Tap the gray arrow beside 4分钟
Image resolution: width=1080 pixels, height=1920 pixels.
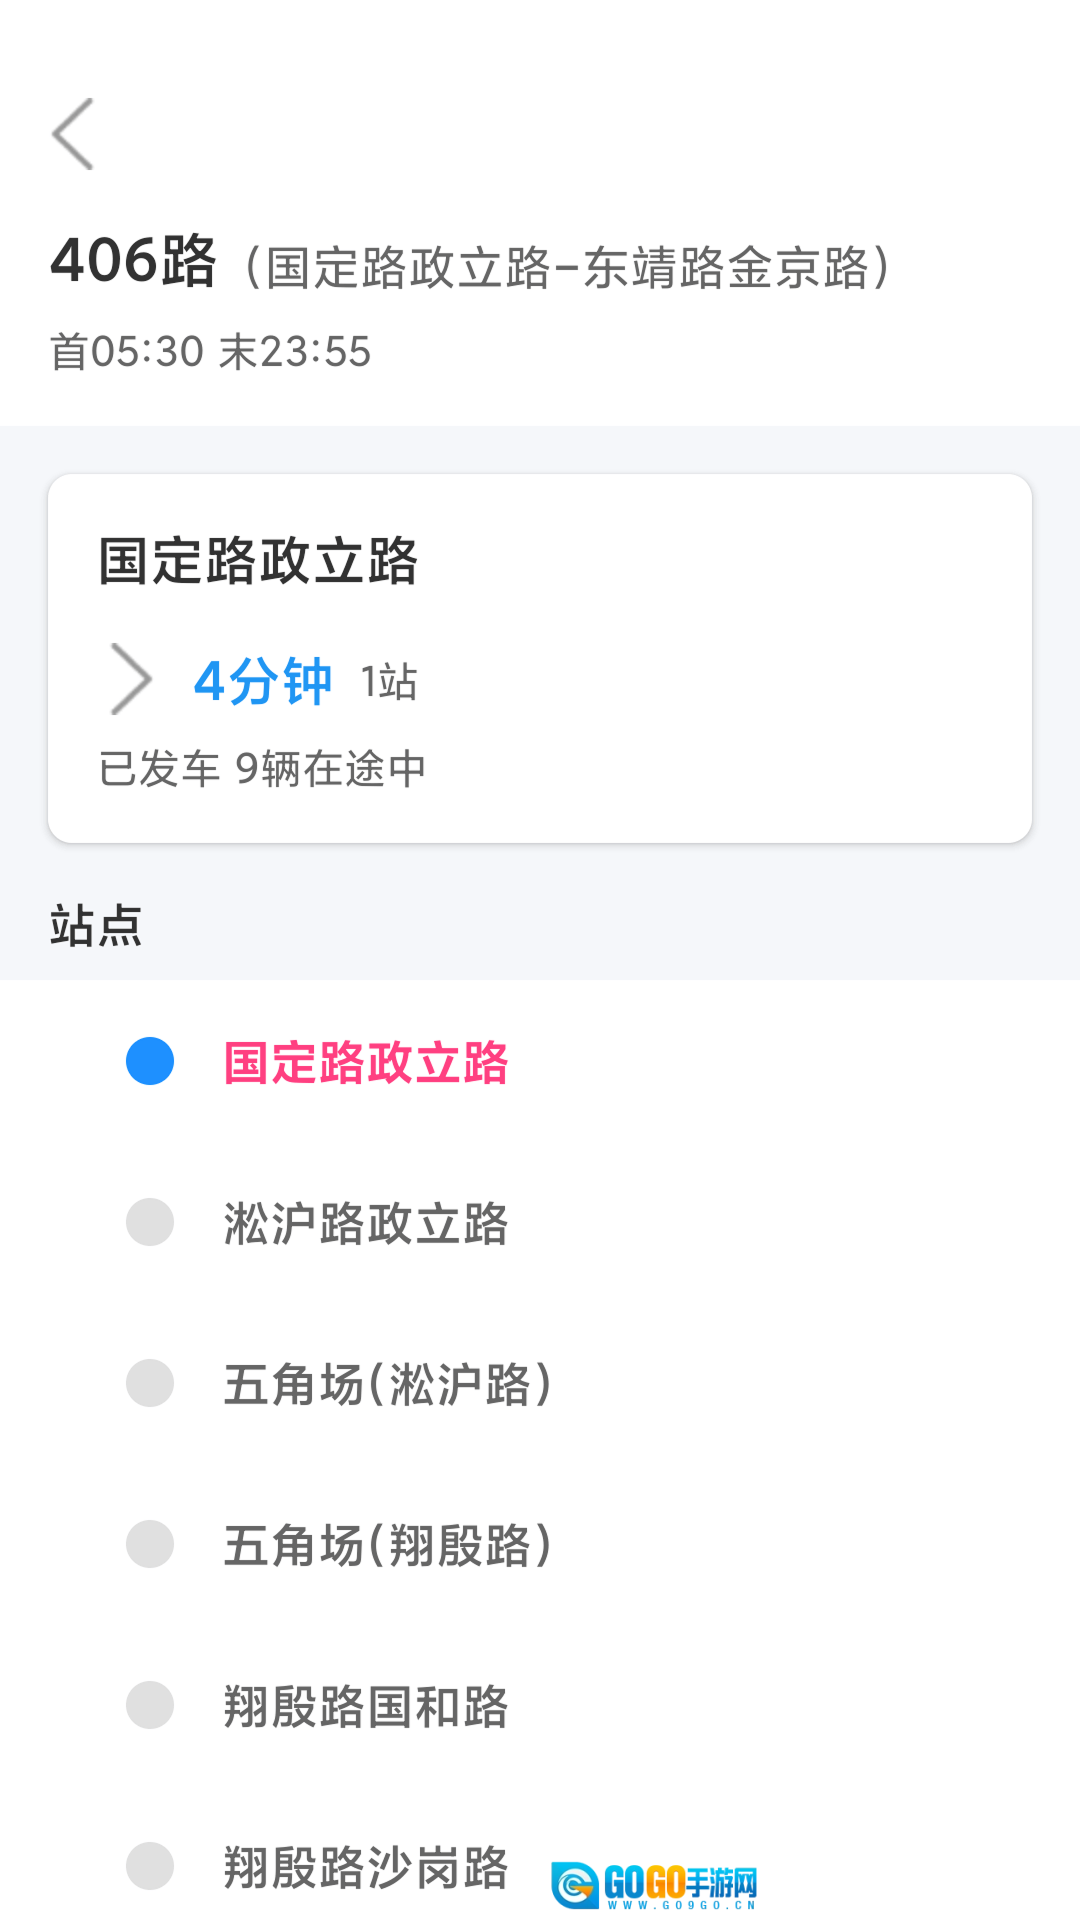click(131, 679)
